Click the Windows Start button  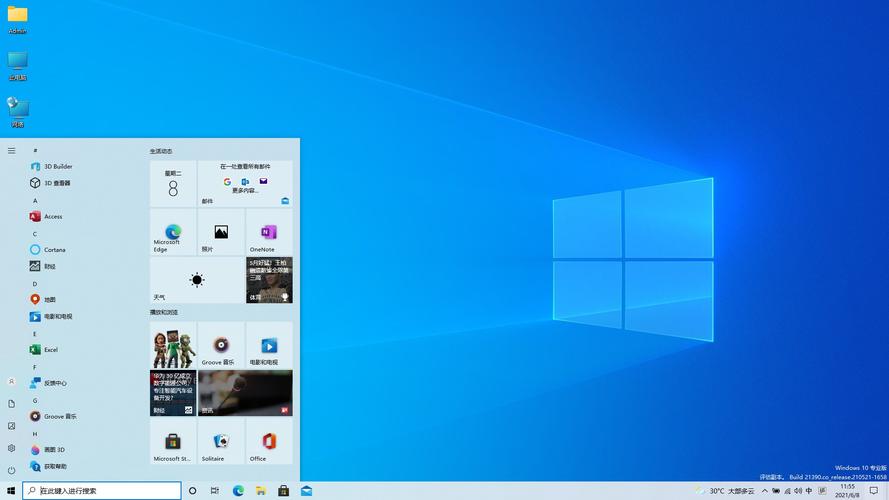tap(11, 490)
